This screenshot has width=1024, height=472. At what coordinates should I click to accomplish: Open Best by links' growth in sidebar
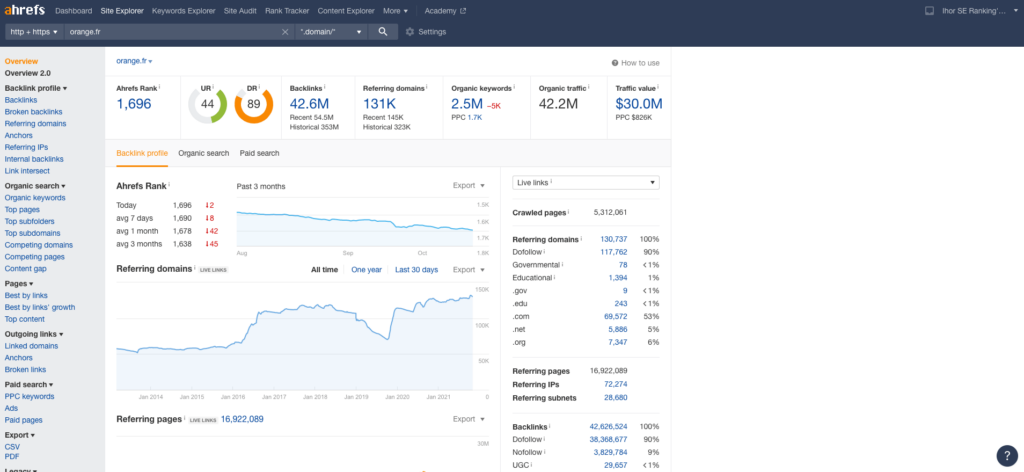coord(40,307)
